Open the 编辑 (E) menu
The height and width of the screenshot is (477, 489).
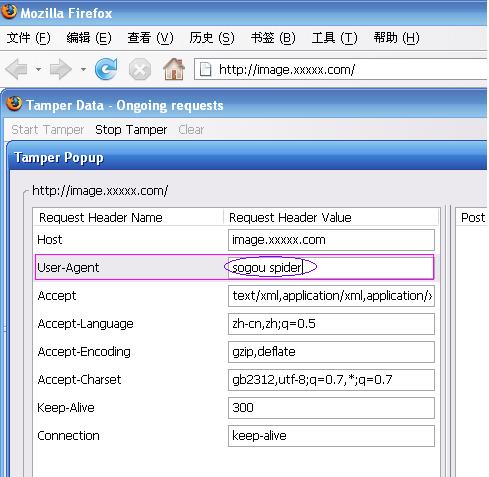point(89,38)
